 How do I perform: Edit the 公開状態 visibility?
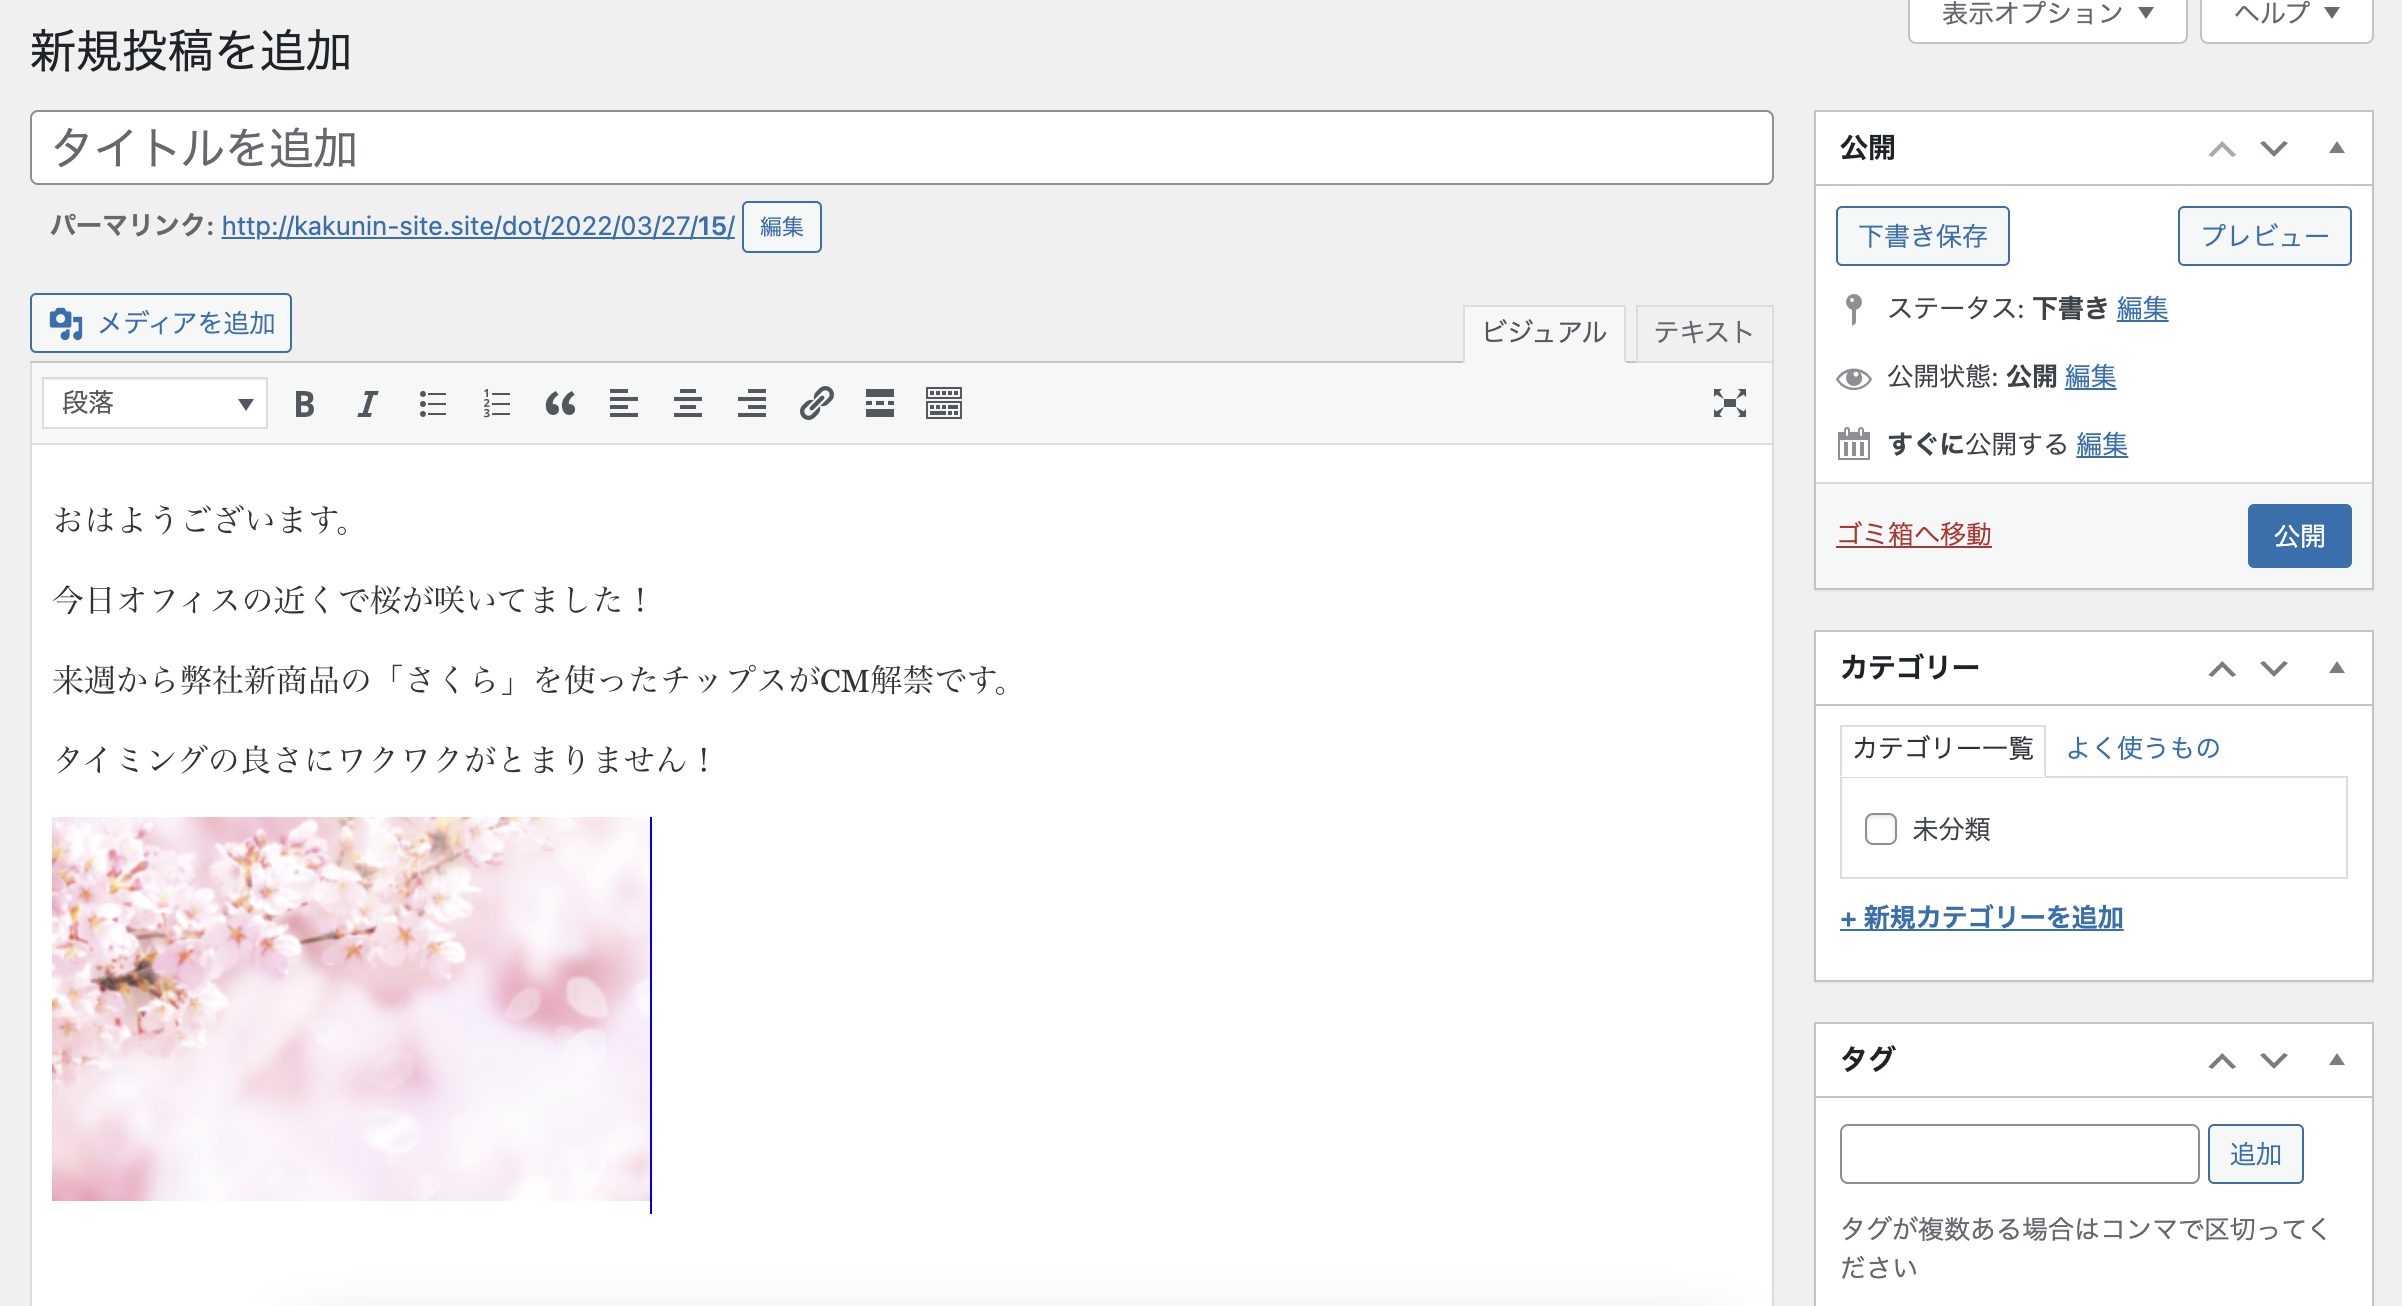2090,377
